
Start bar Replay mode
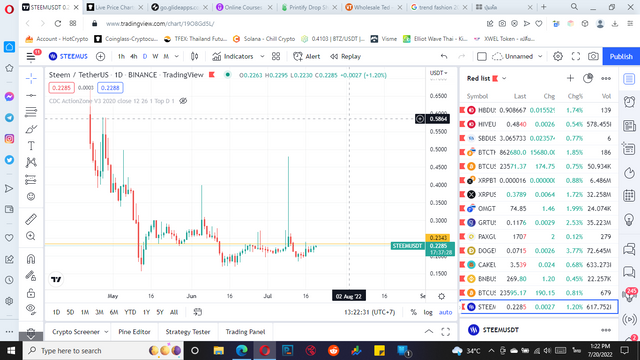(x=345, y=56)
